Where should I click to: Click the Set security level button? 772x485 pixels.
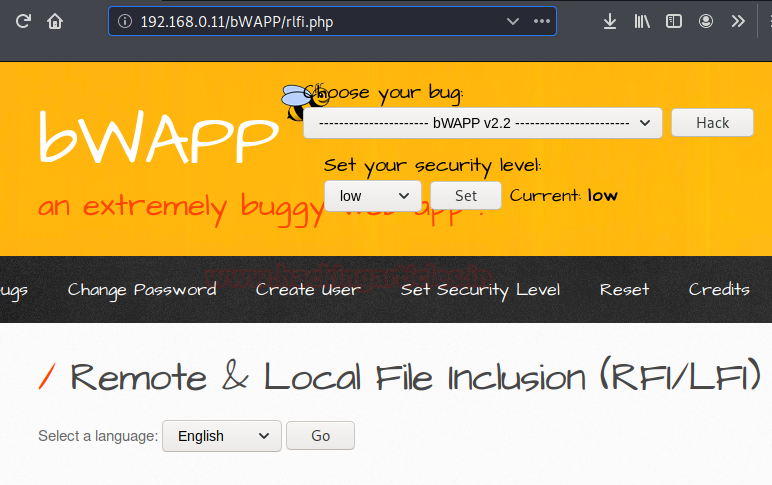click(x=466, y=195)
